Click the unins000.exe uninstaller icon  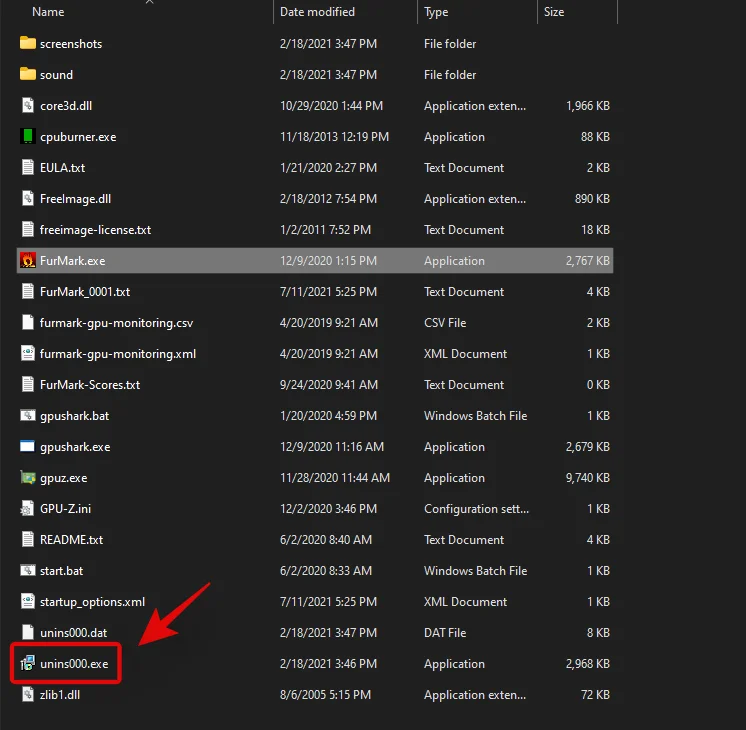click(x=28, y=664)
